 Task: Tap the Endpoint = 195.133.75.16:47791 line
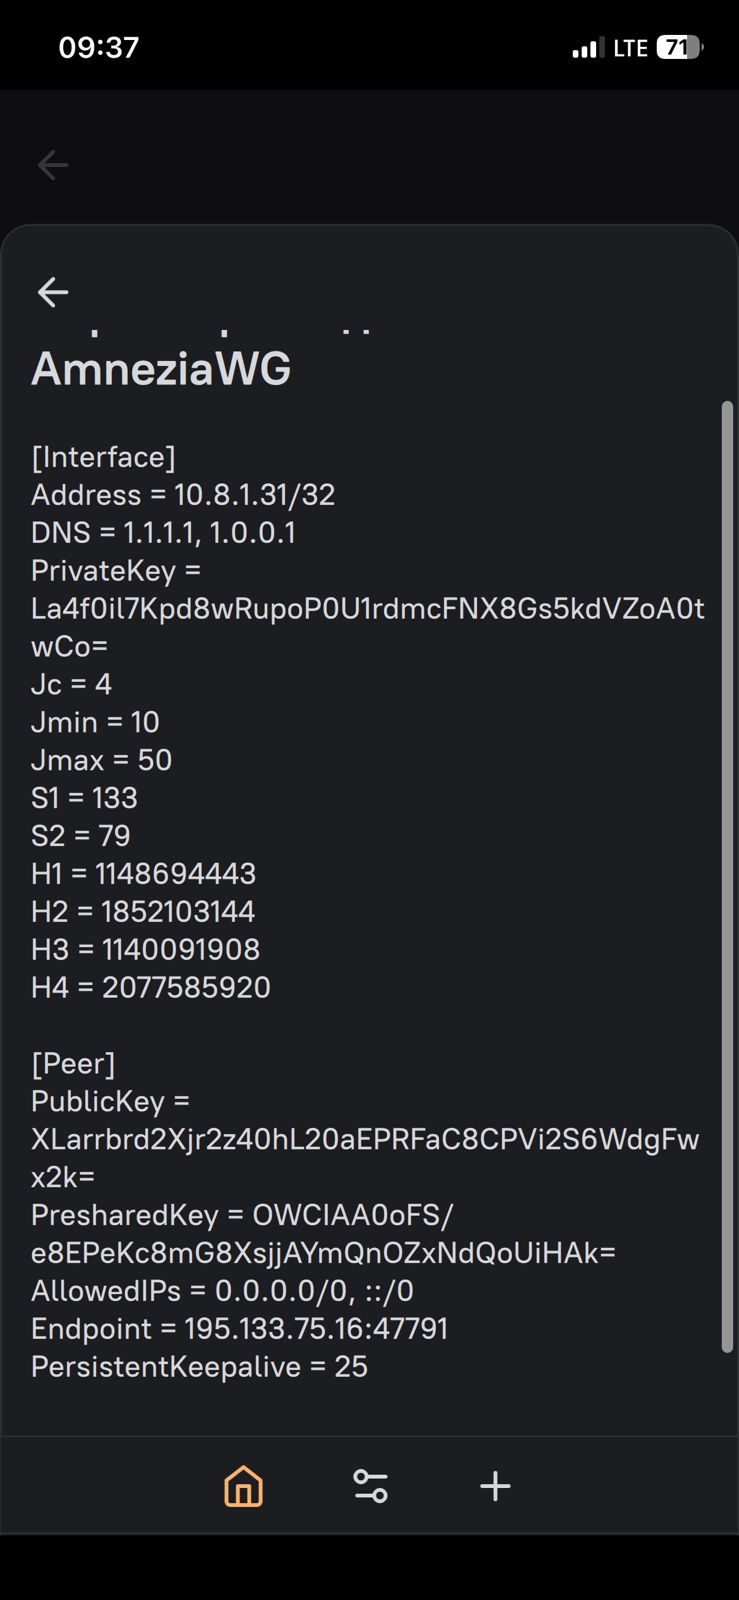pos(239,1329)
